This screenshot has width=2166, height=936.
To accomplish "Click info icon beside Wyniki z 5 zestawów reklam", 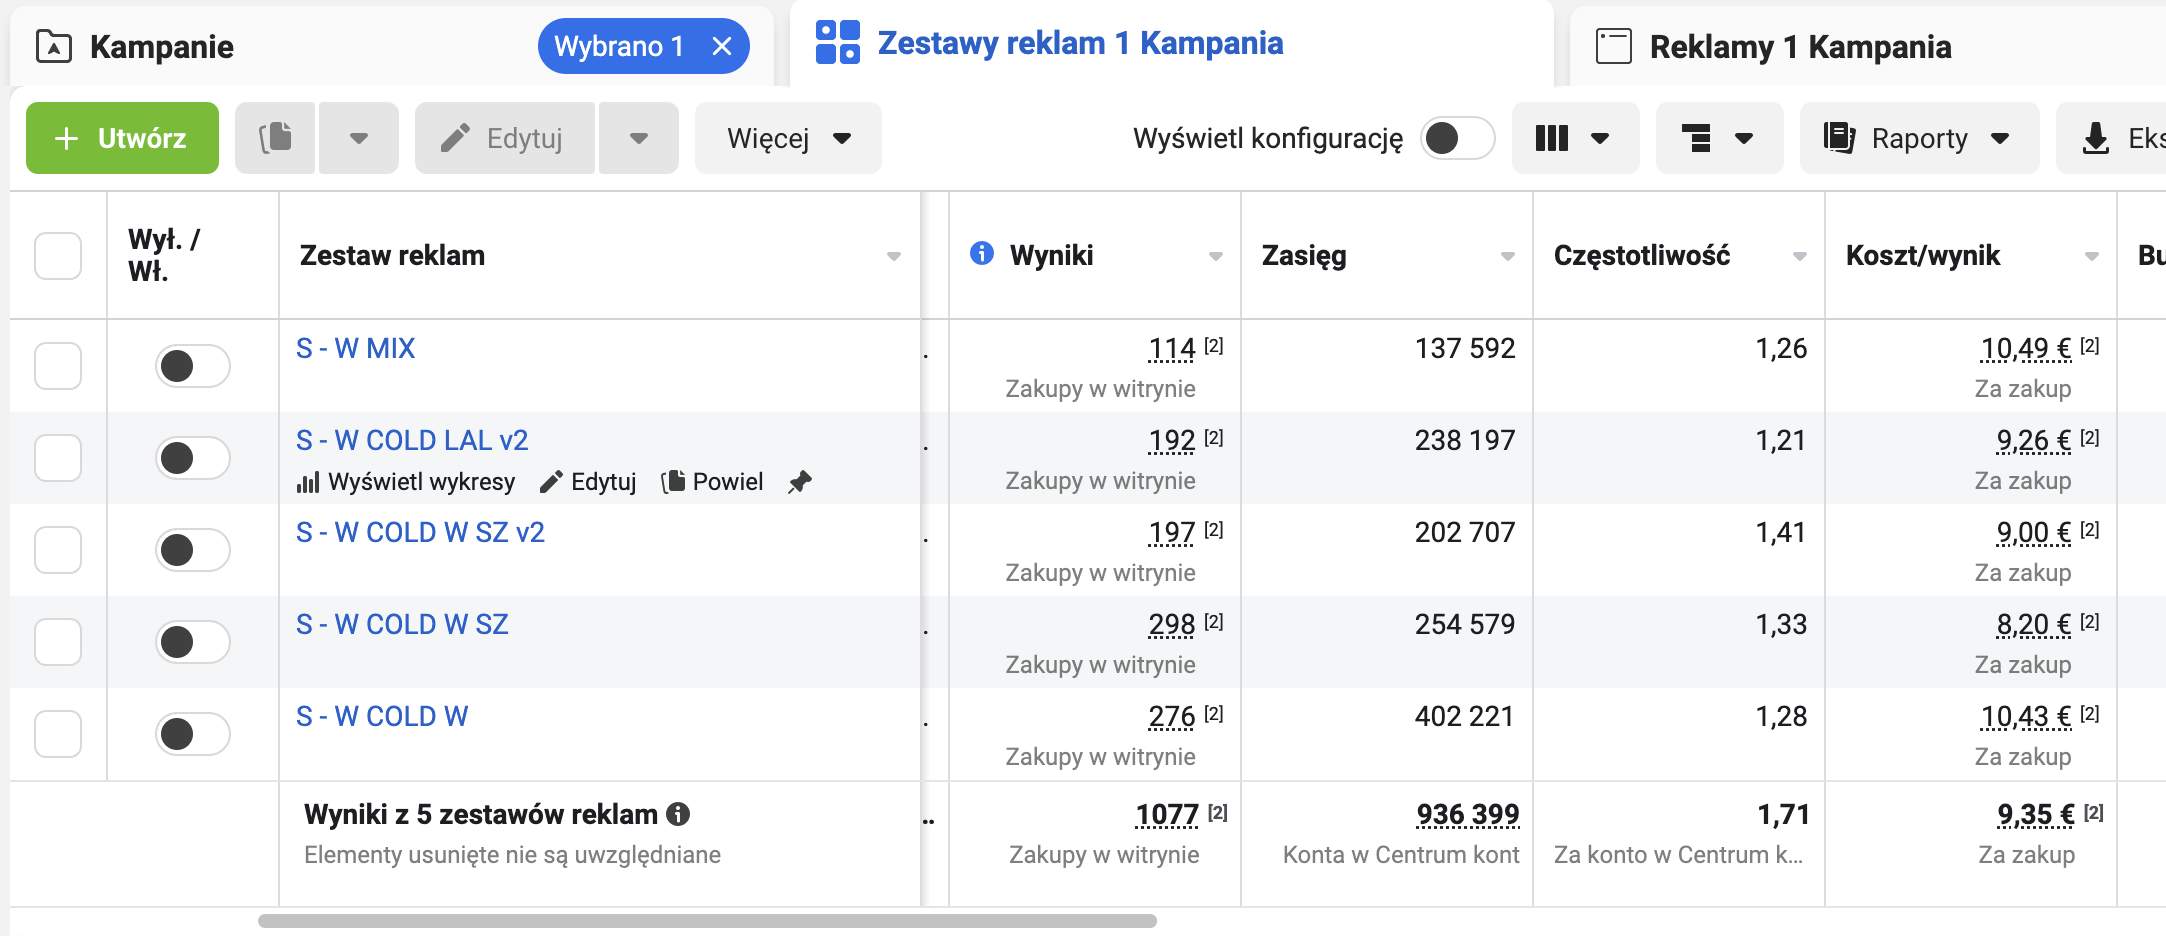I will coord(679,814).
